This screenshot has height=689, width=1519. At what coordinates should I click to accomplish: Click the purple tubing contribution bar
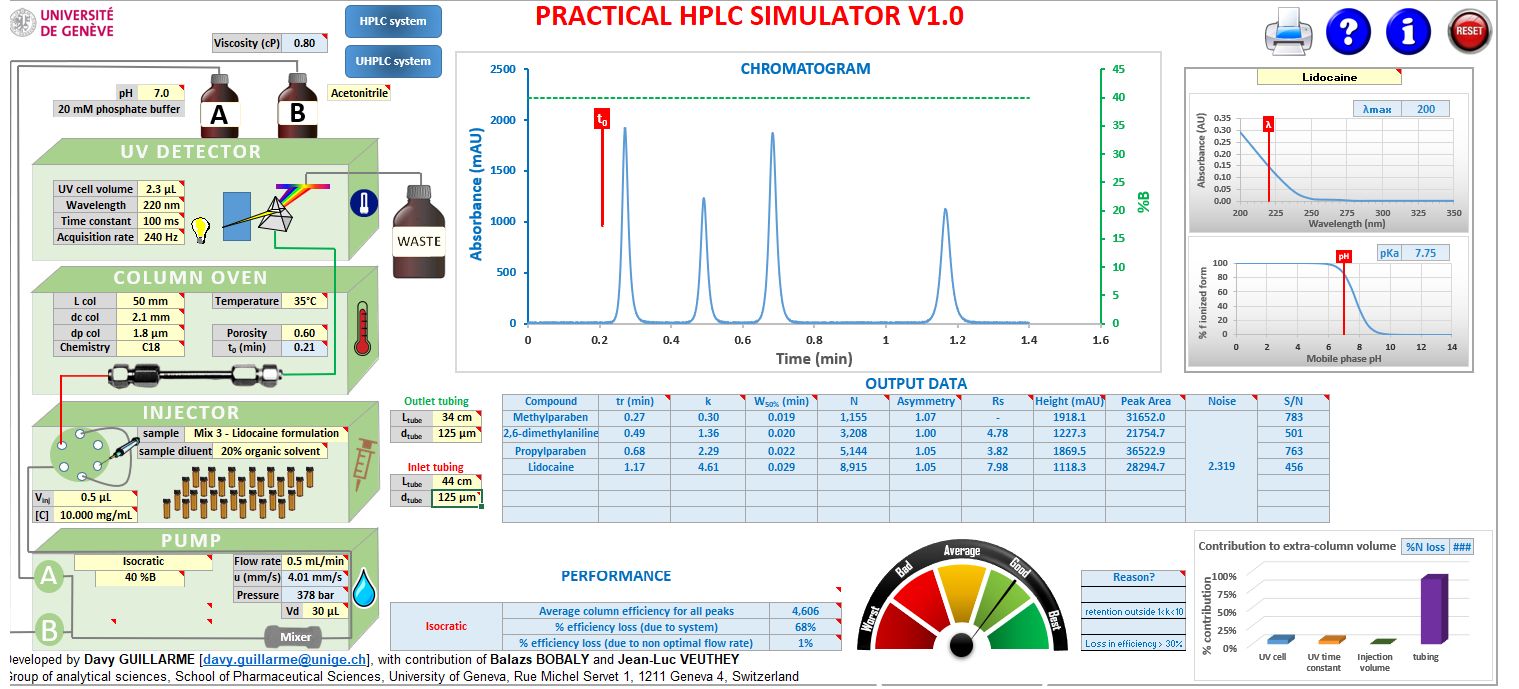(x=1433, y=609)
